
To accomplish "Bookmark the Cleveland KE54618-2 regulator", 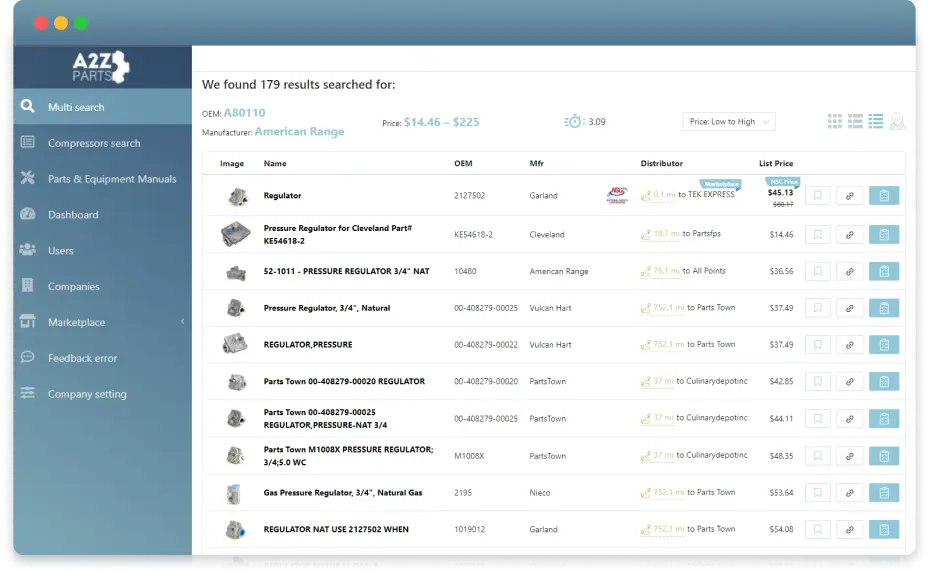I will tap(818, 235).
